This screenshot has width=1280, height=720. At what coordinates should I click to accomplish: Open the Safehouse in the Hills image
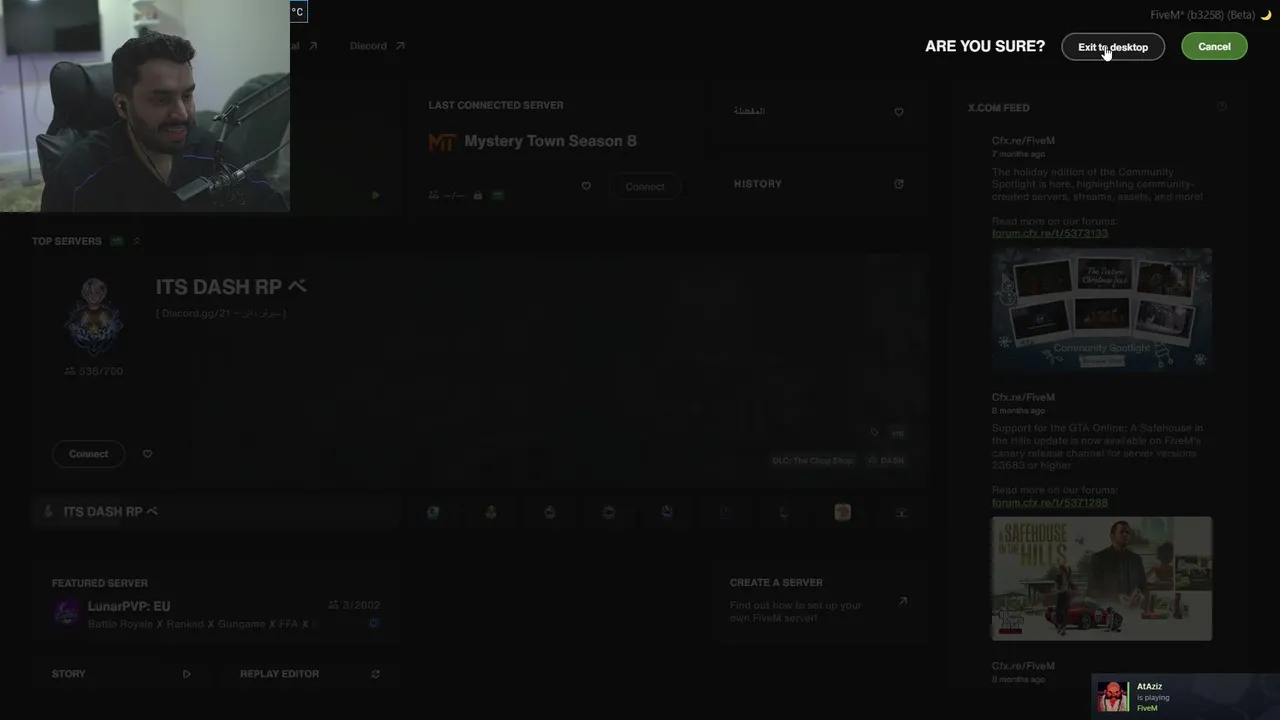(x=1101, y=578)
